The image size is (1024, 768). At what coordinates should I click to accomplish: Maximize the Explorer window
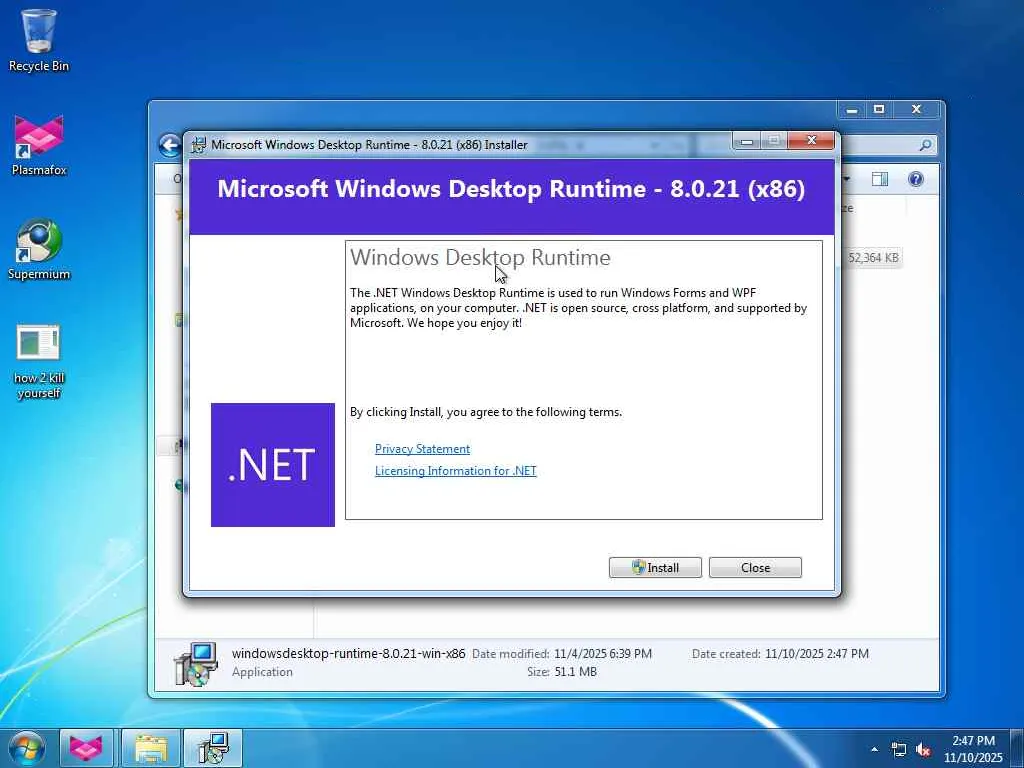[879, 110]
